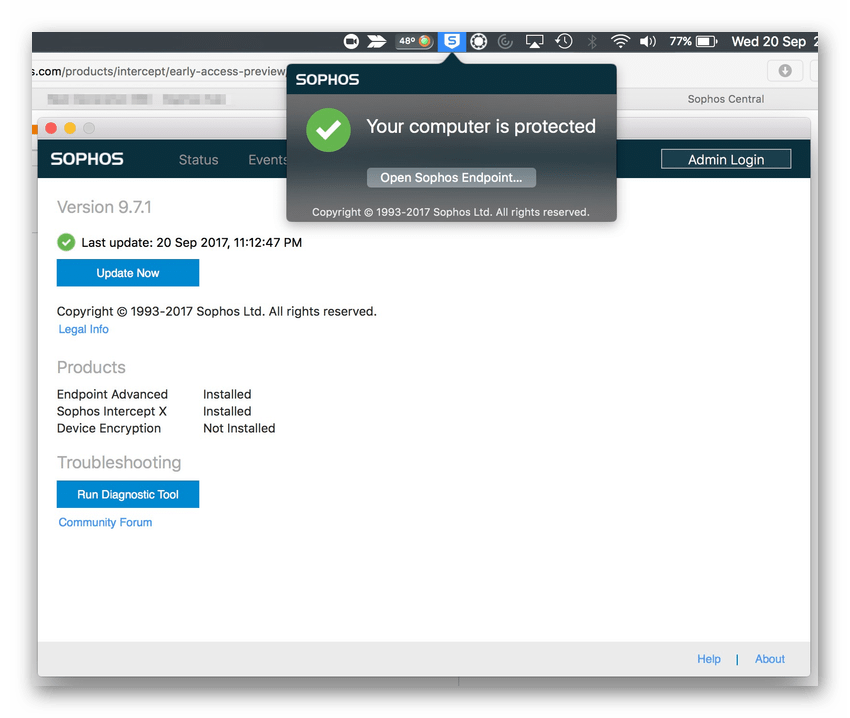Switch to the Status tab
This screenshot has width=850, height=718.
pos(198,159)
